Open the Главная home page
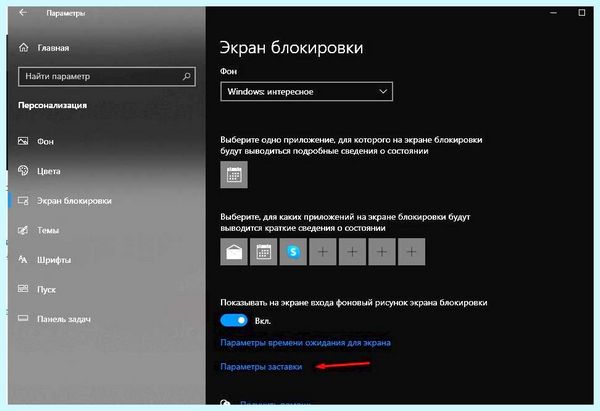 click(53, 48)
